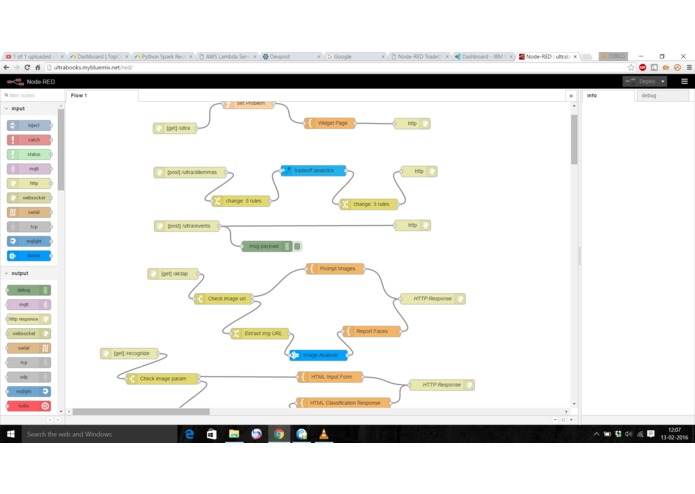This screenshot has width=695, height=494.
Task: Select the [post] /ultra/dilemmas node
Action: tap(190, 172)
